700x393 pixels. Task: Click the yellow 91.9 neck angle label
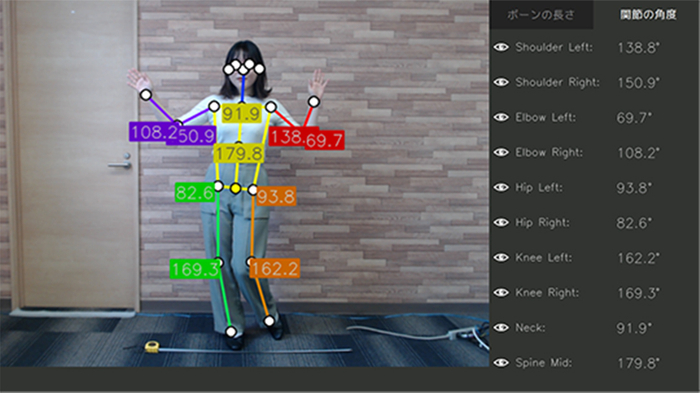(242, 114)
